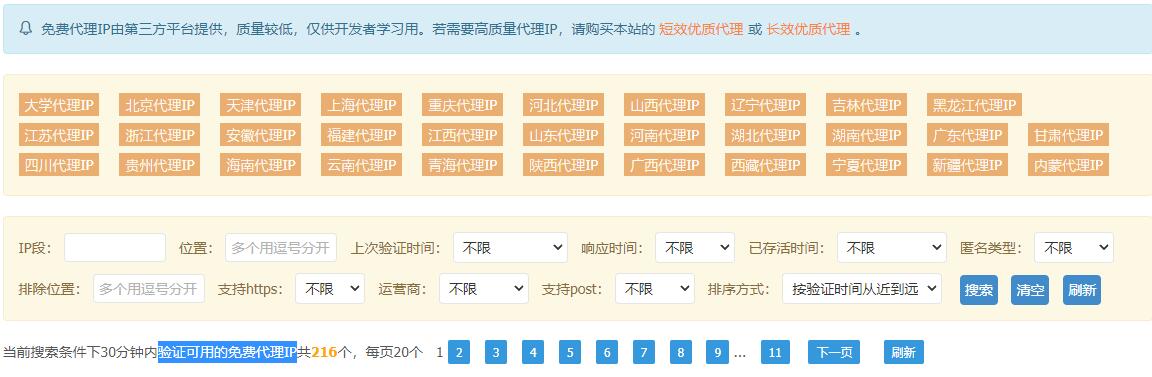Select 大学代理IP tag
Screen dimensions: 1152x377
click(59, 105)
